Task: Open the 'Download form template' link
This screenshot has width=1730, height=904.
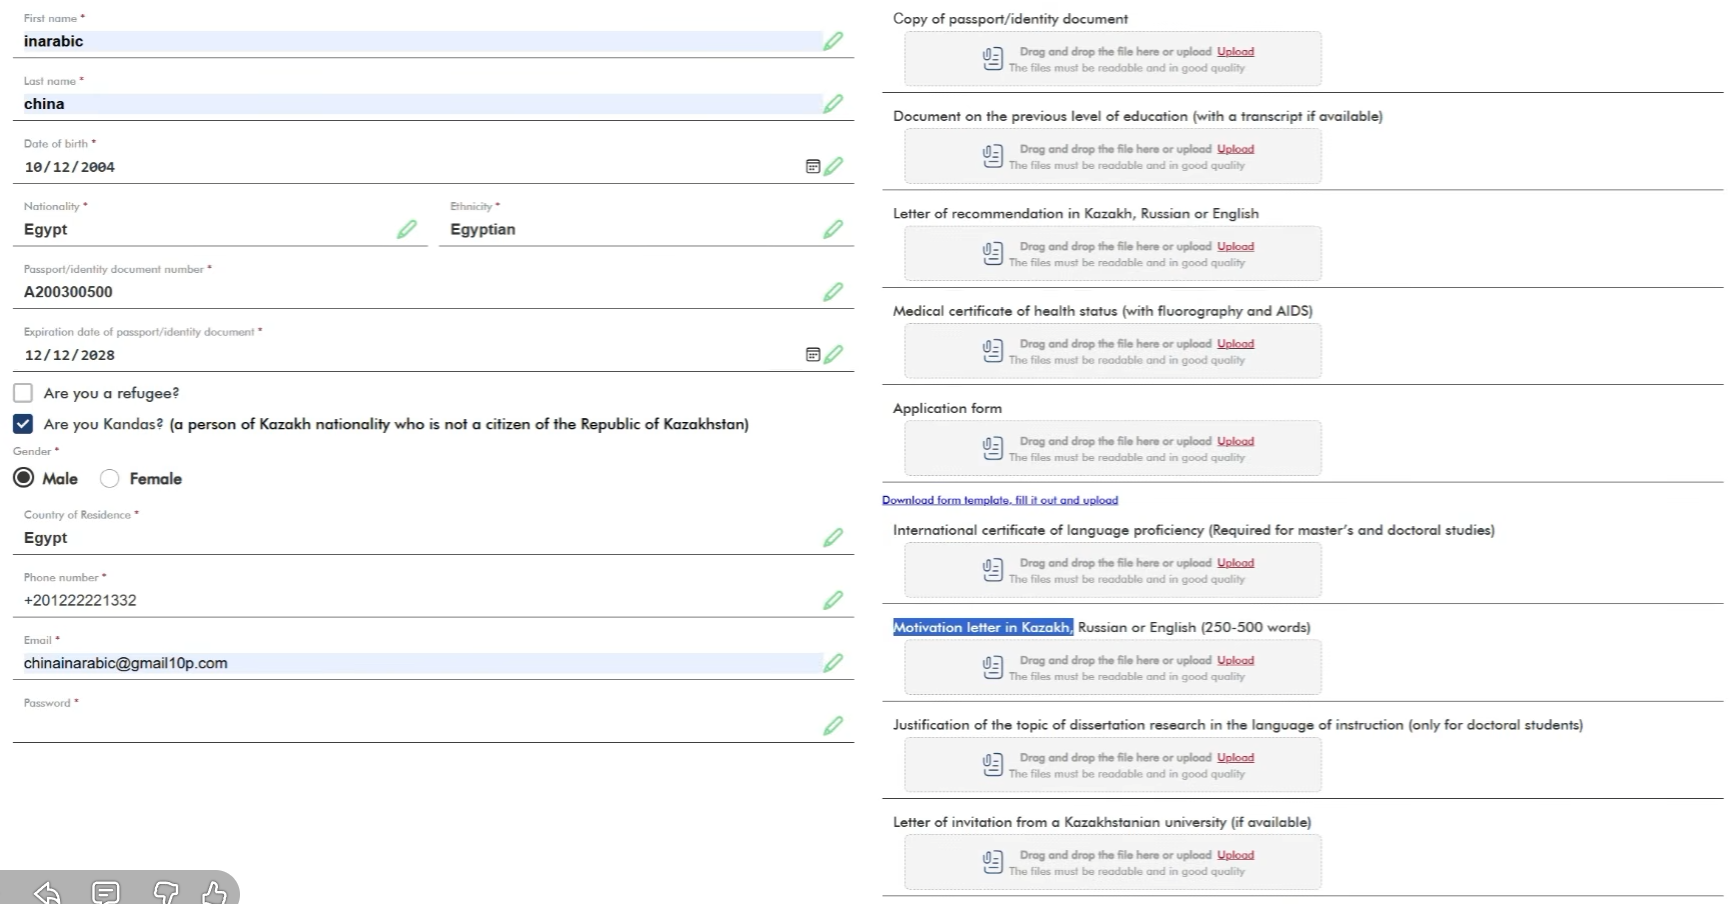Action: click(x=1000, y=500)
